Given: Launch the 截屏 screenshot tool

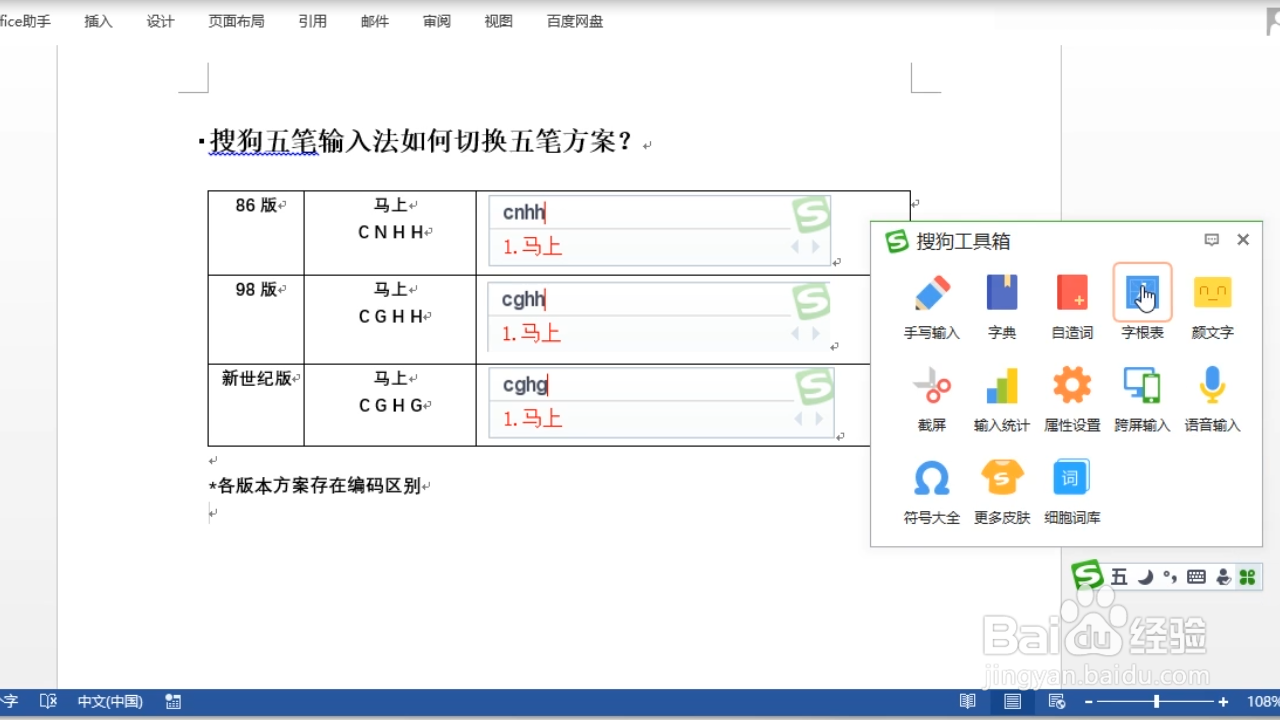Looking at the screenshot, I should tap(932, 400).
